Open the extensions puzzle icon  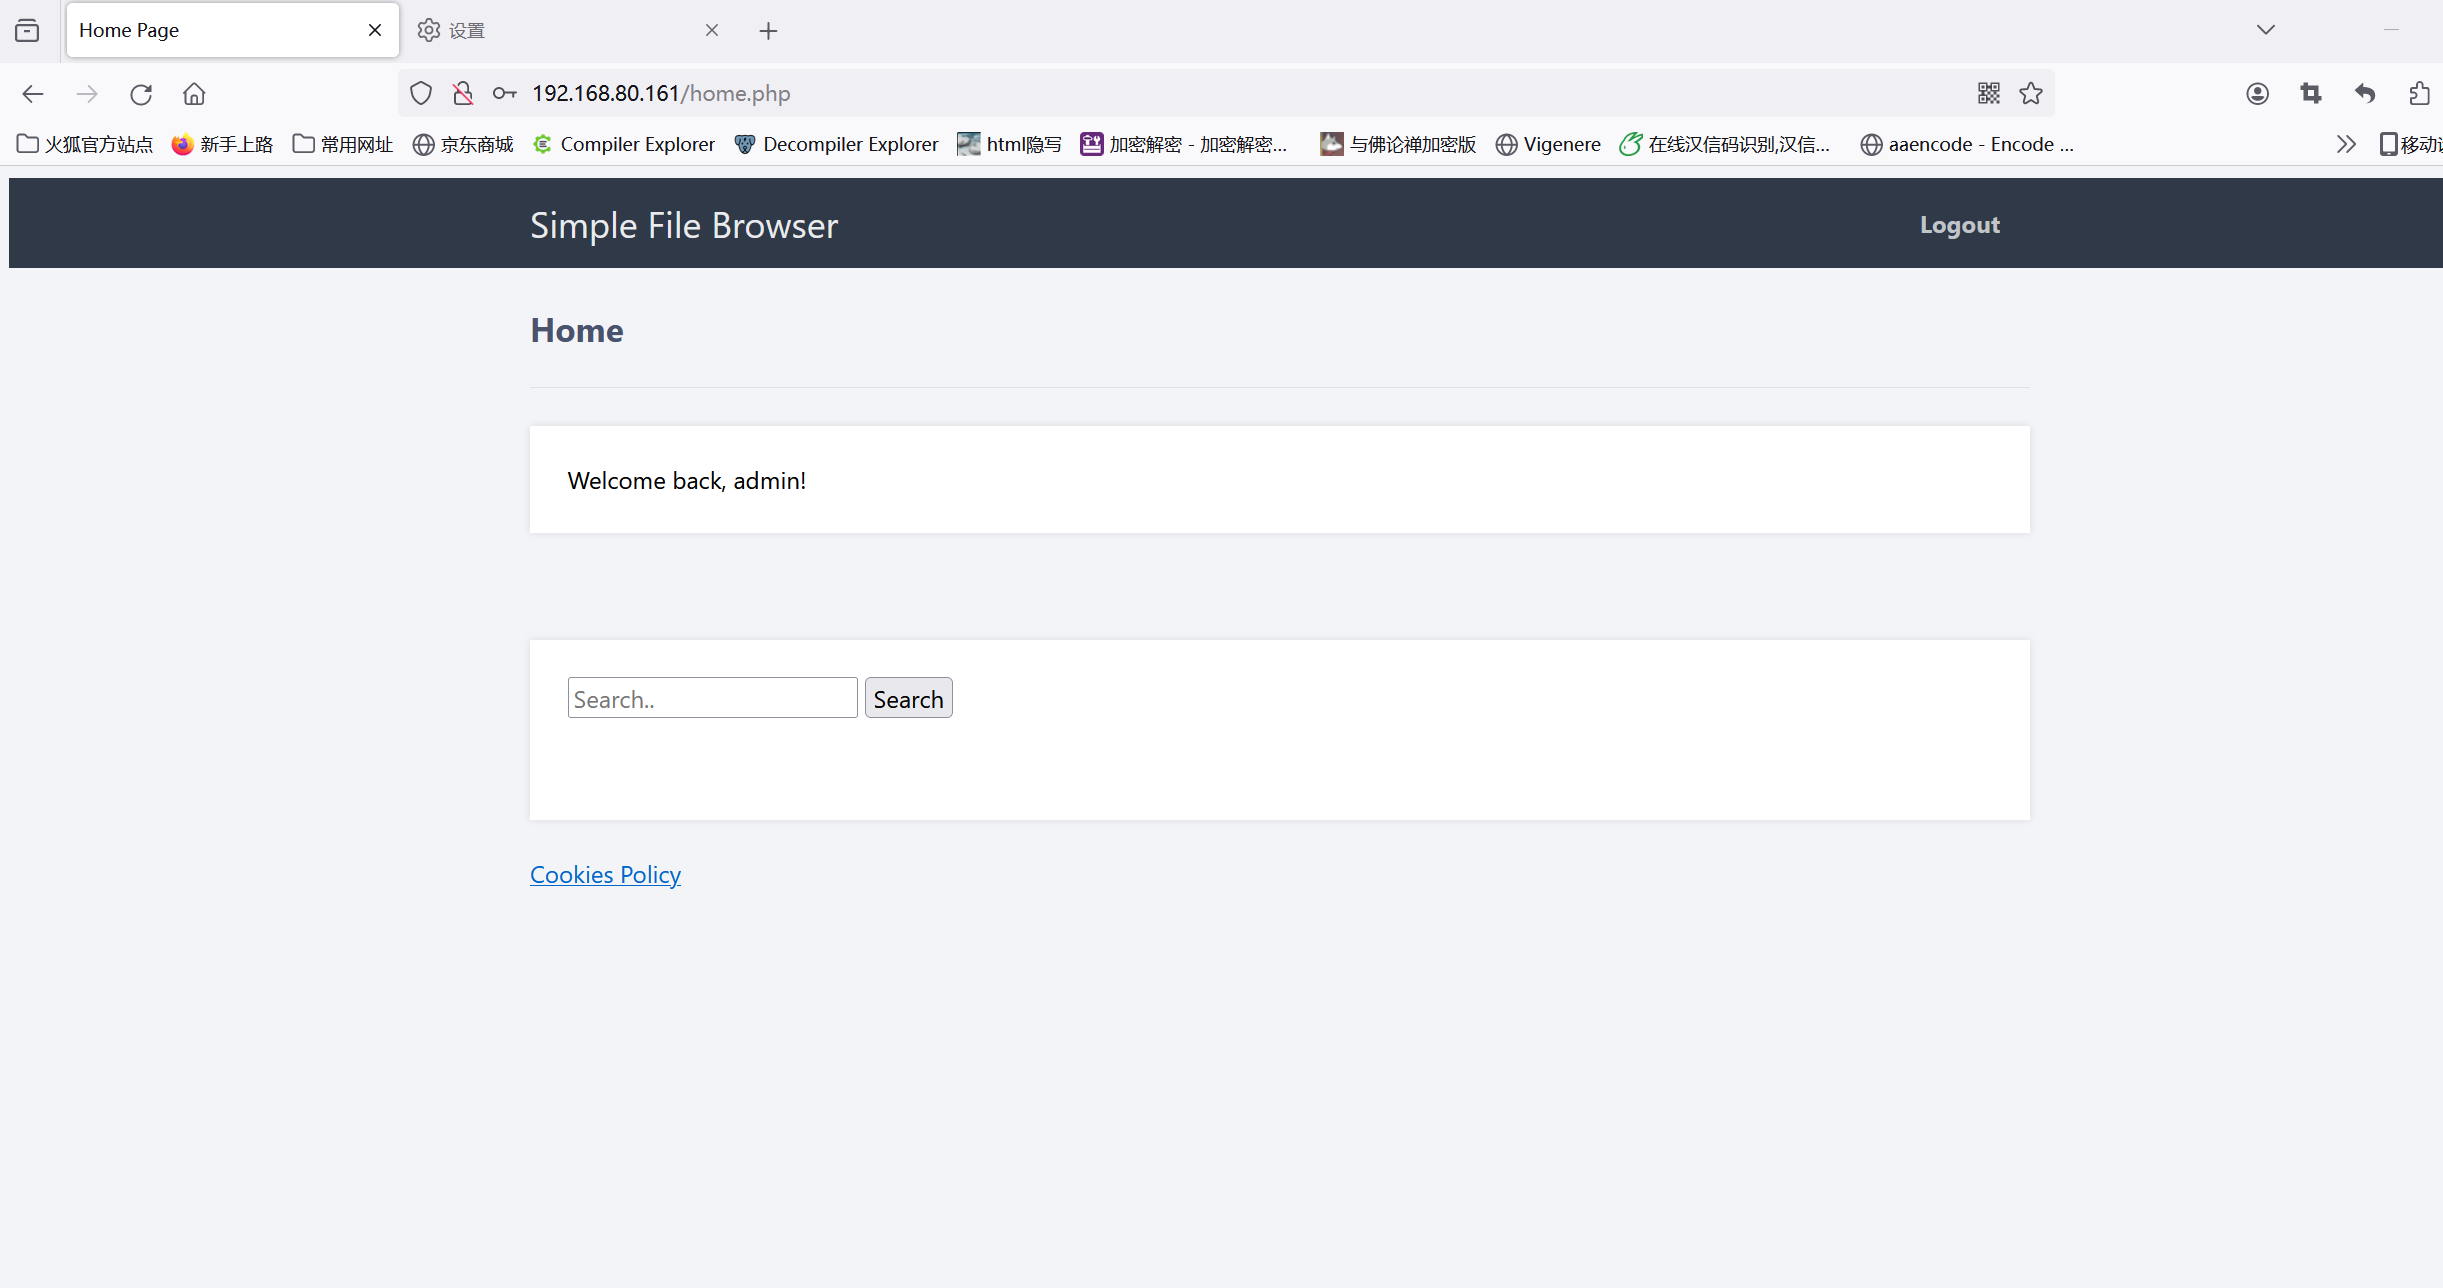pos(2420,94)
